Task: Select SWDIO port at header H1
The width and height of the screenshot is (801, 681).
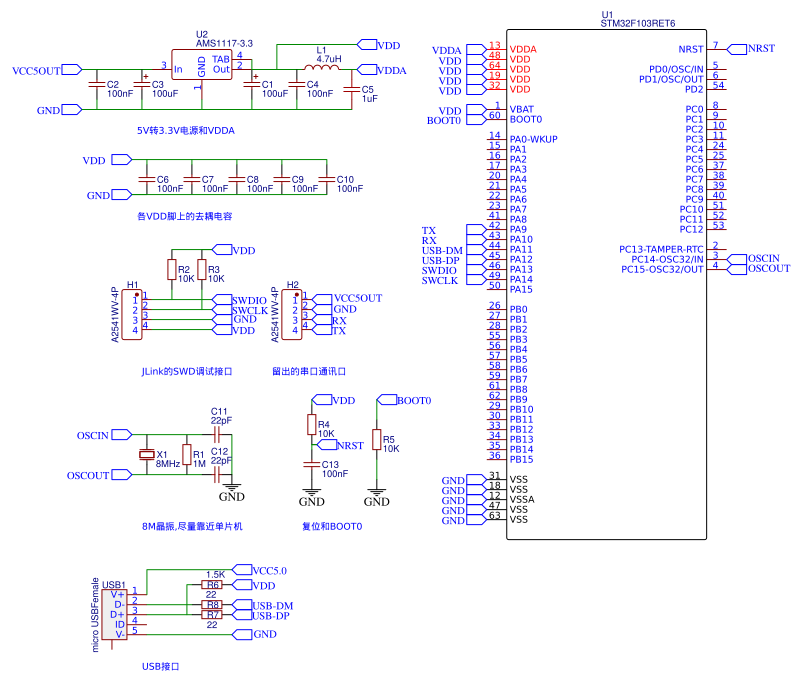Action: pyautogui.click(x=222, y=299)
